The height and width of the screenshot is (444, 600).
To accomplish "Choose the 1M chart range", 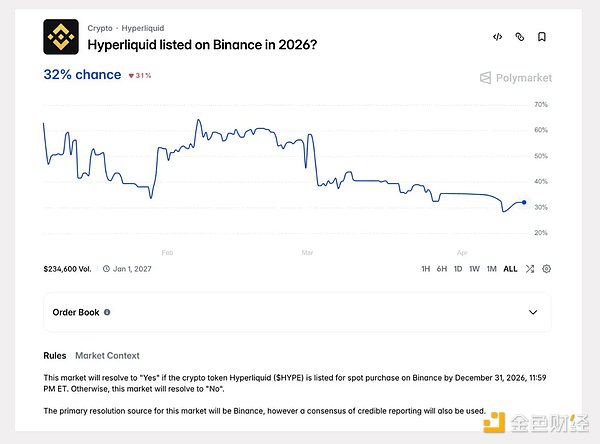I will point(491,269).
